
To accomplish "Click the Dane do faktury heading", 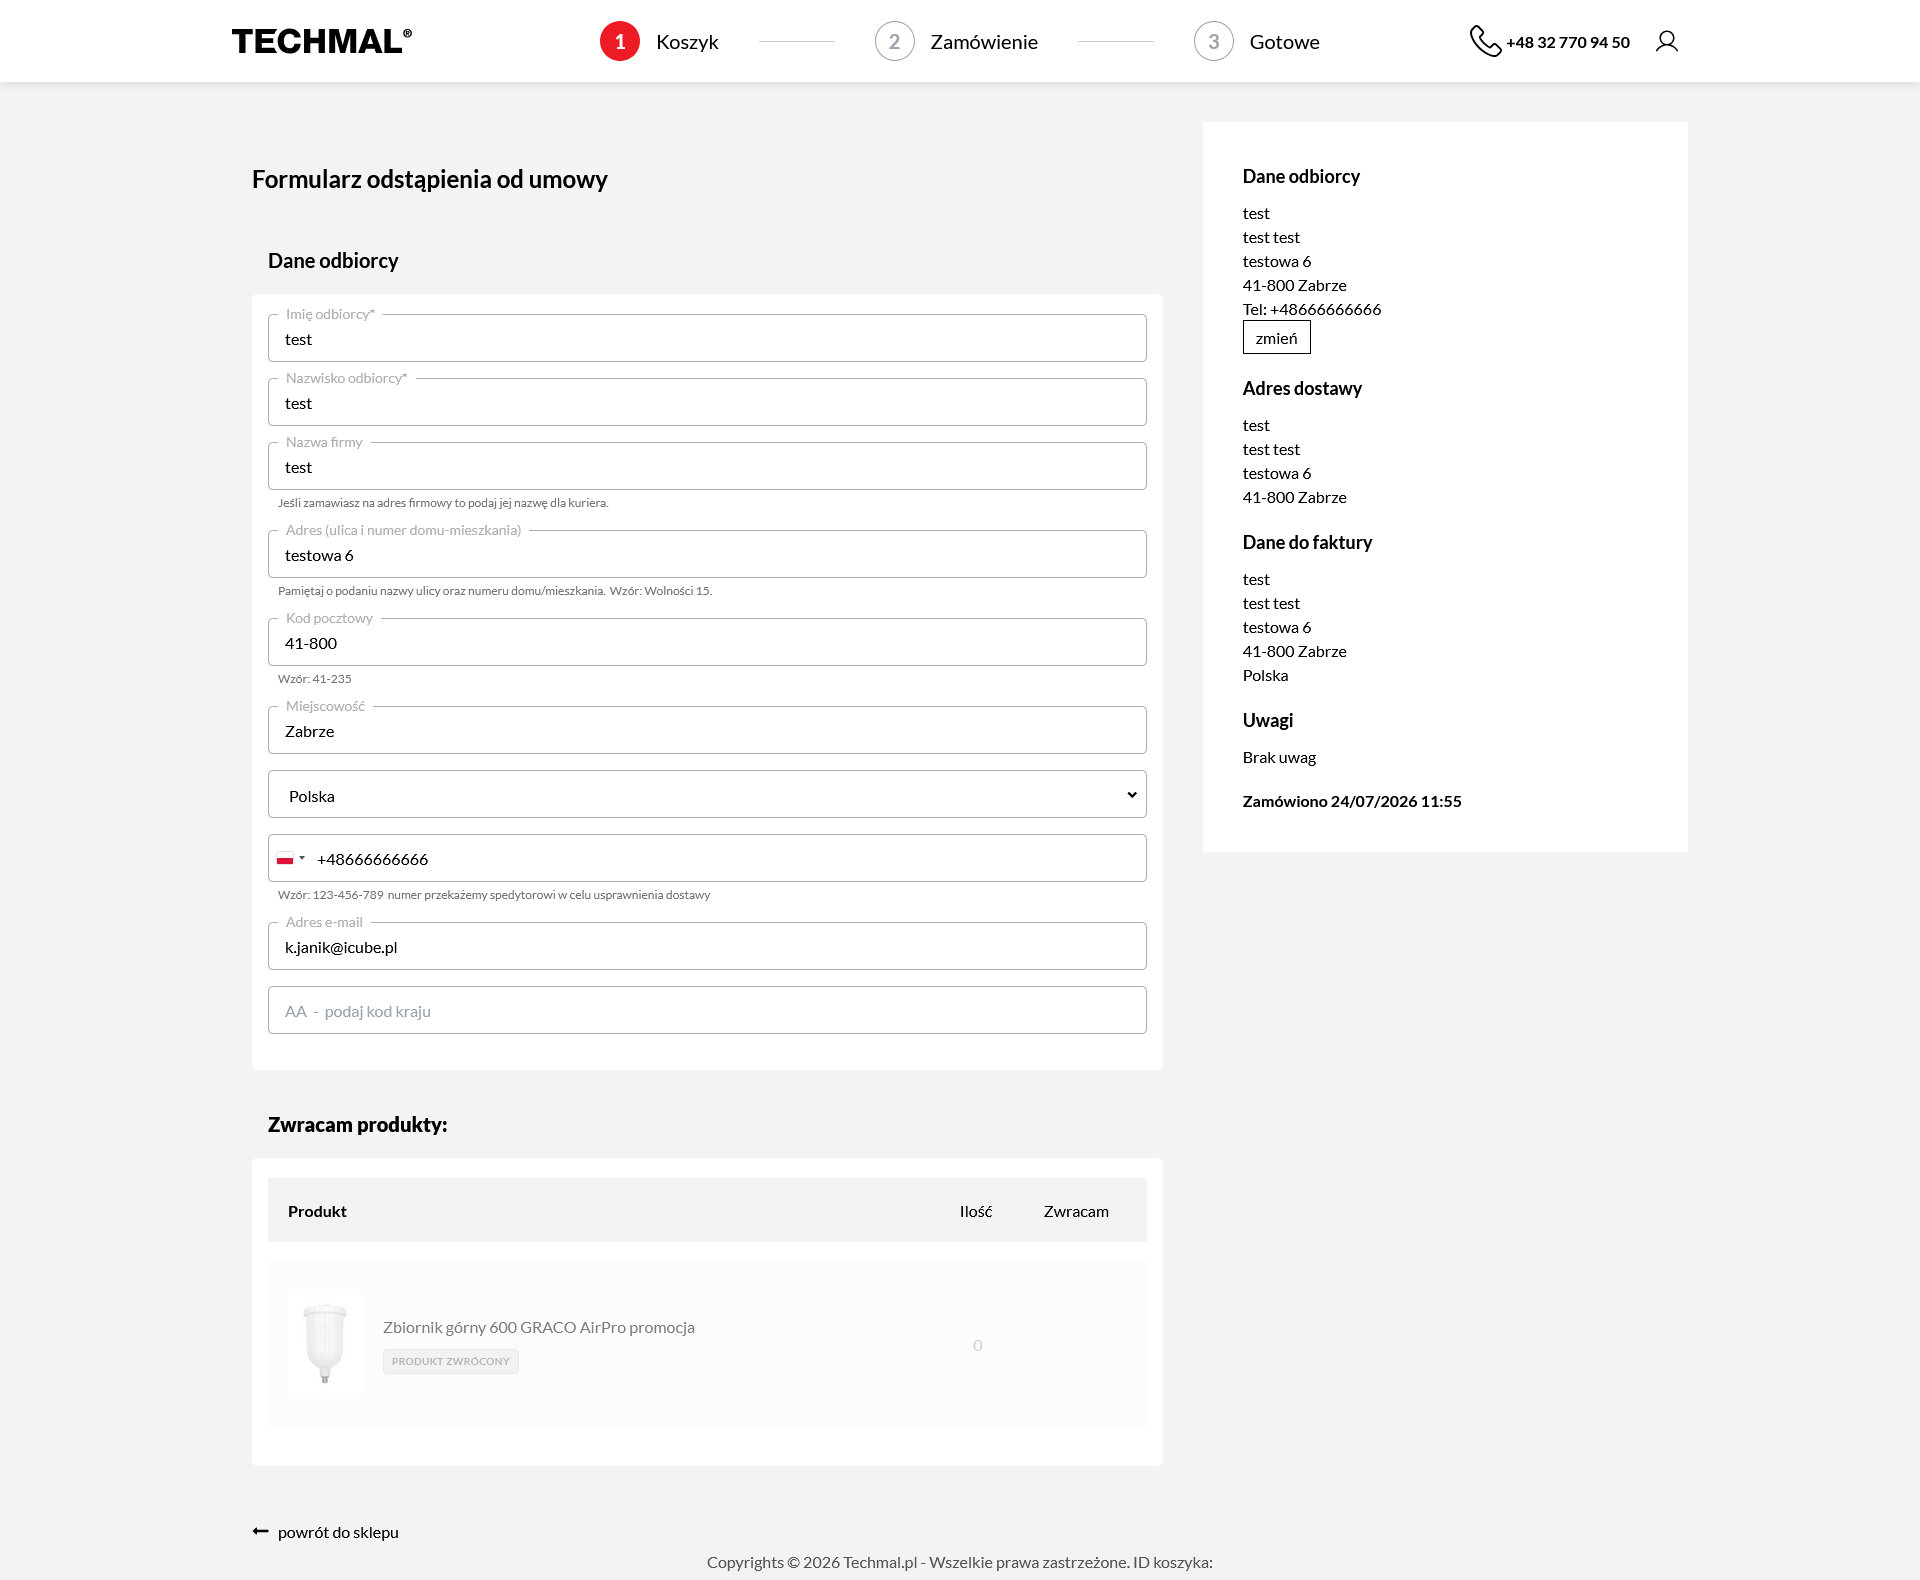I will [x=1307, y=542].
